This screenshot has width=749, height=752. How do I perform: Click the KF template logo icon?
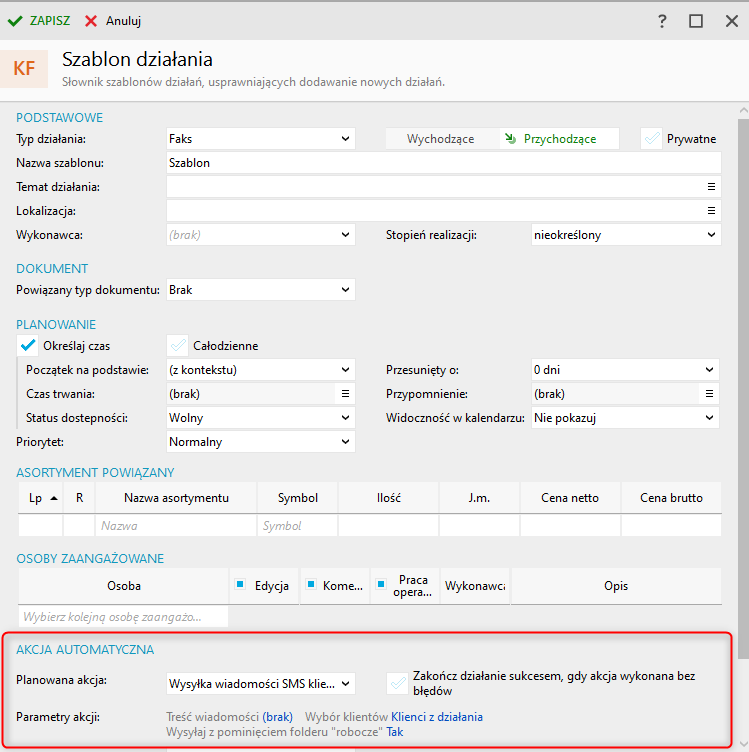pos(24,68)
